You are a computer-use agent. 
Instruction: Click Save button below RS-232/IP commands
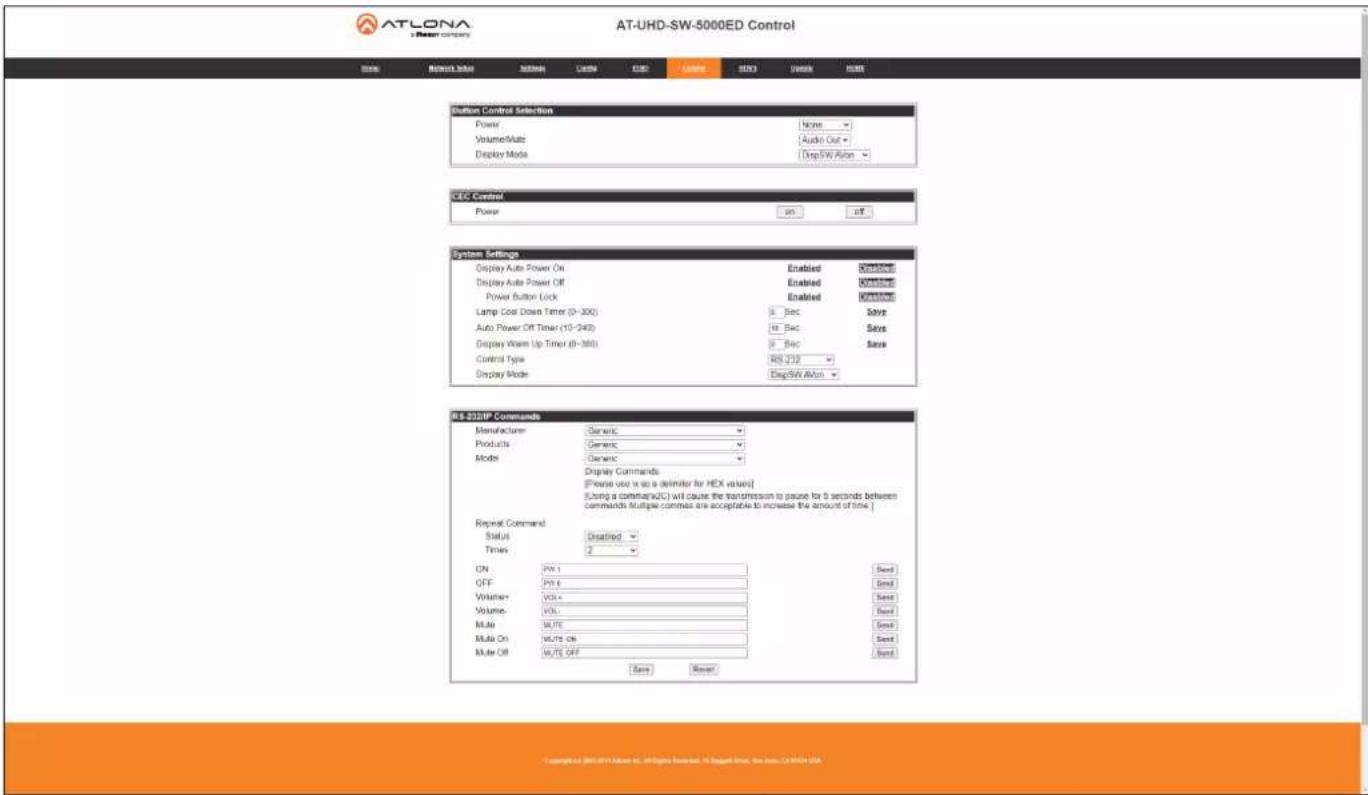(641, 669)
